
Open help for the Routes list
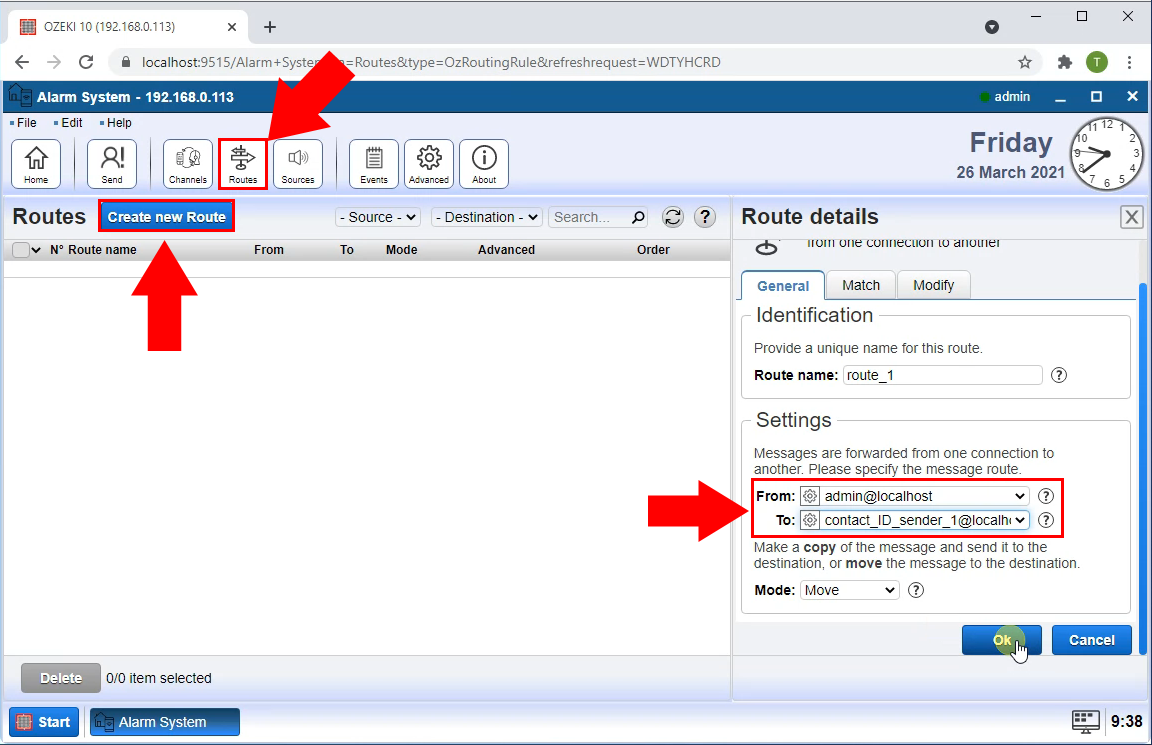pos(705,217)
